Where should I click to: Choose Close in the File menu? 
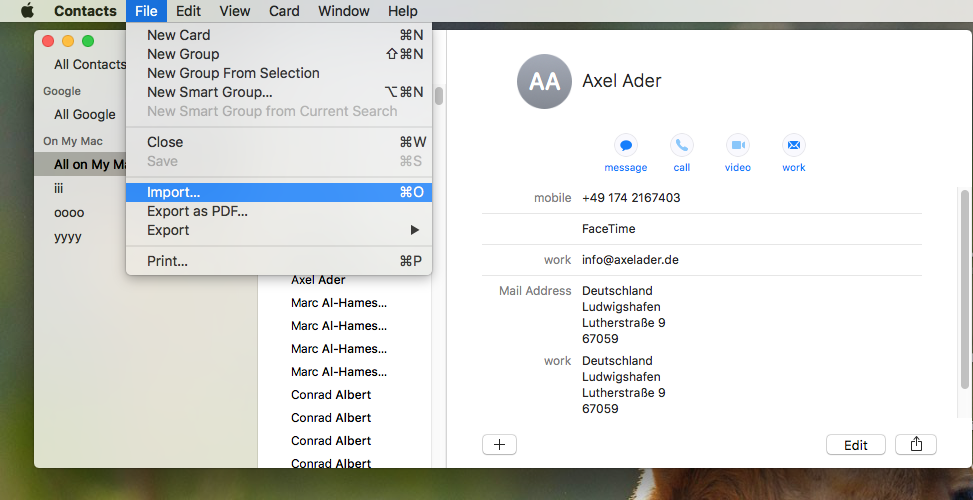[279, 142]
